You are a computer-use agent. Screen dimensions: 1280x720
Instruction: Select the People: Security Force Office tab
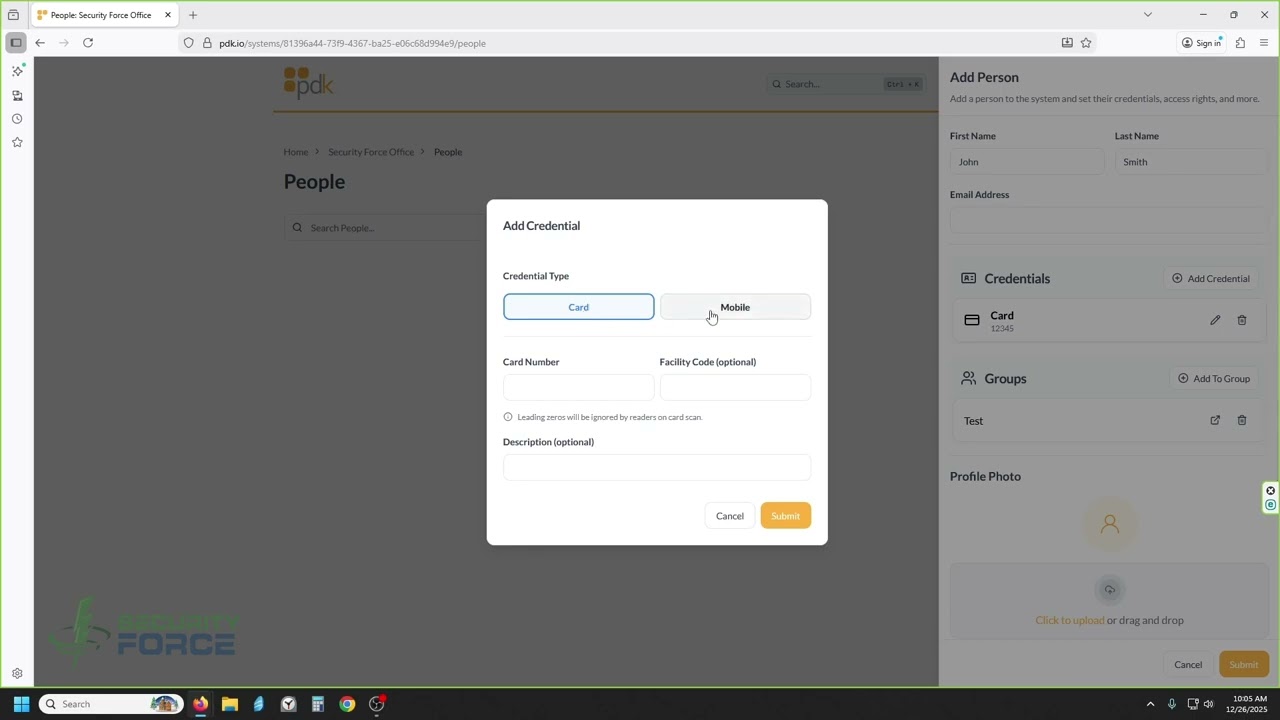105,15
